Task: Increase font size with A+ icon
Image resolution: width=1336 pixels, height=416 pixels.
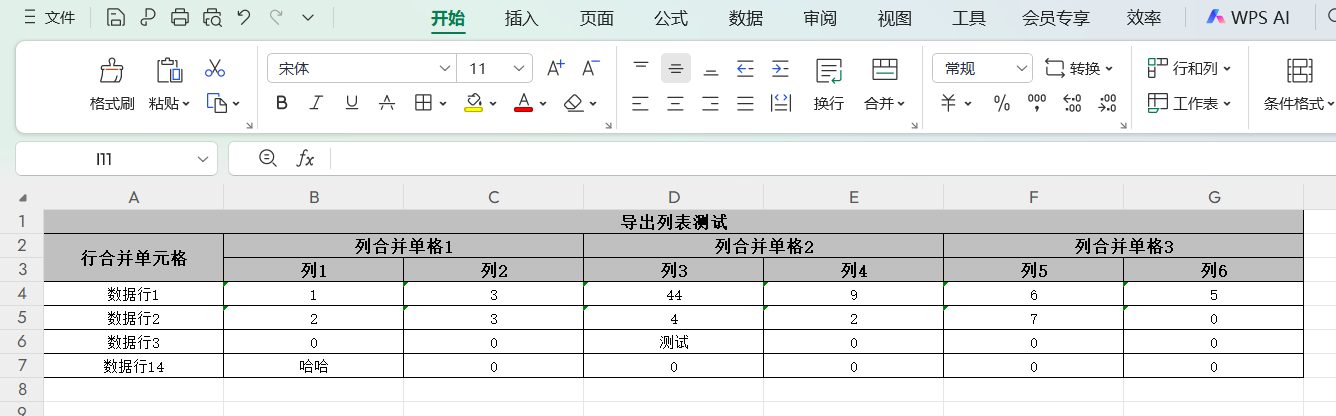Action: click(556, 68)
